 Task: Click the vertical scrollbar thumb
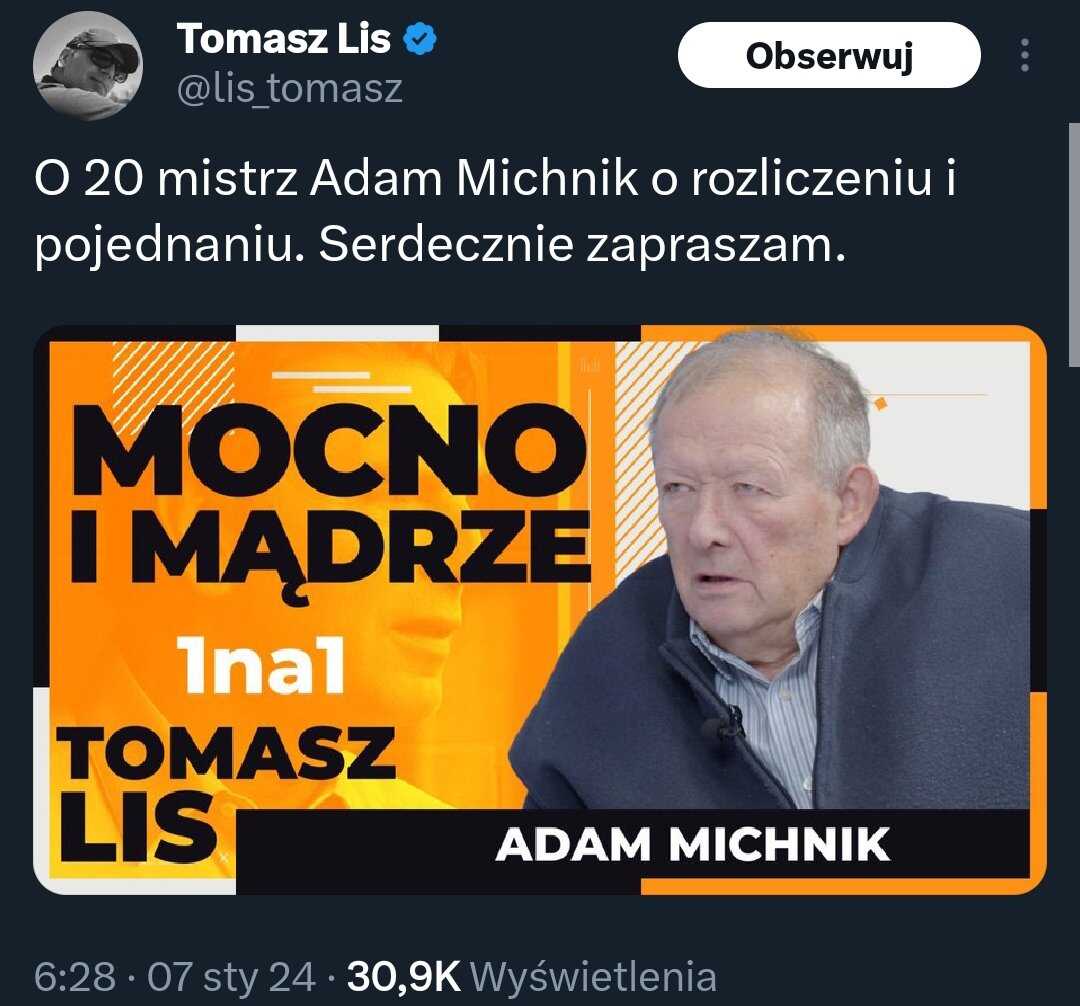(1074, 244)
